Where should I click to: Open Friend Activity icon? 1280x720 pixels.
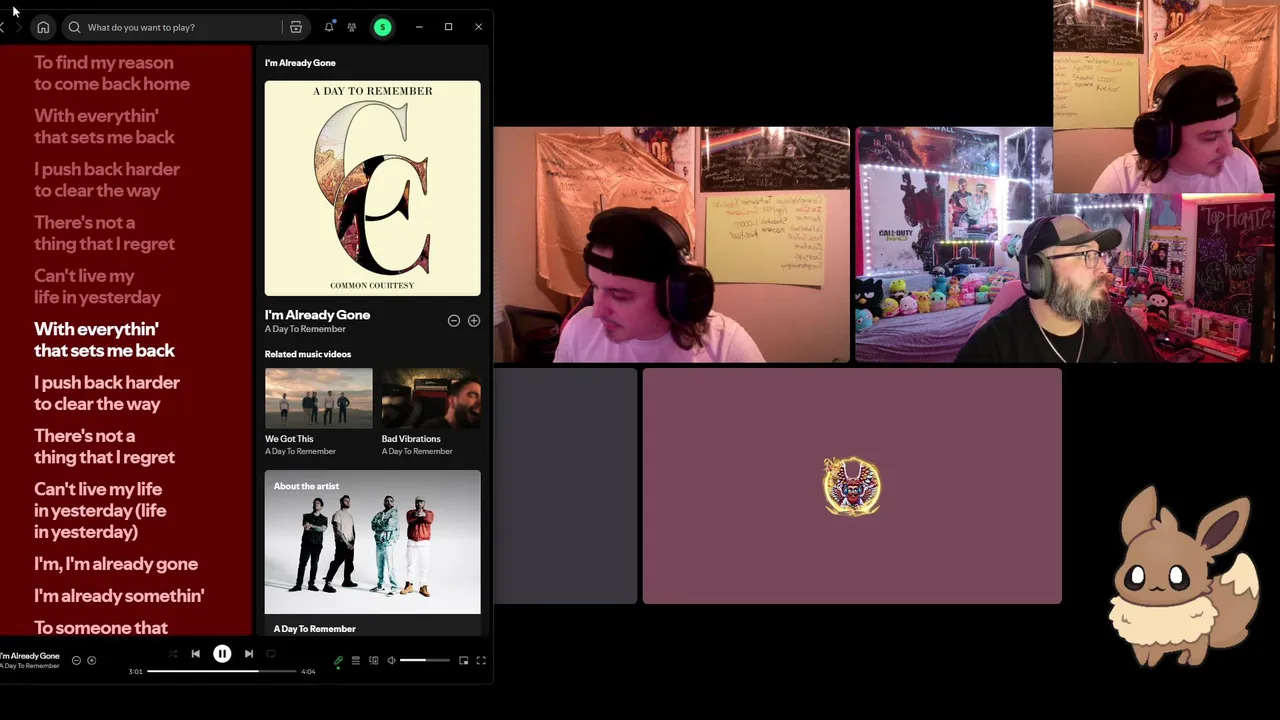(x=352, y=27)
